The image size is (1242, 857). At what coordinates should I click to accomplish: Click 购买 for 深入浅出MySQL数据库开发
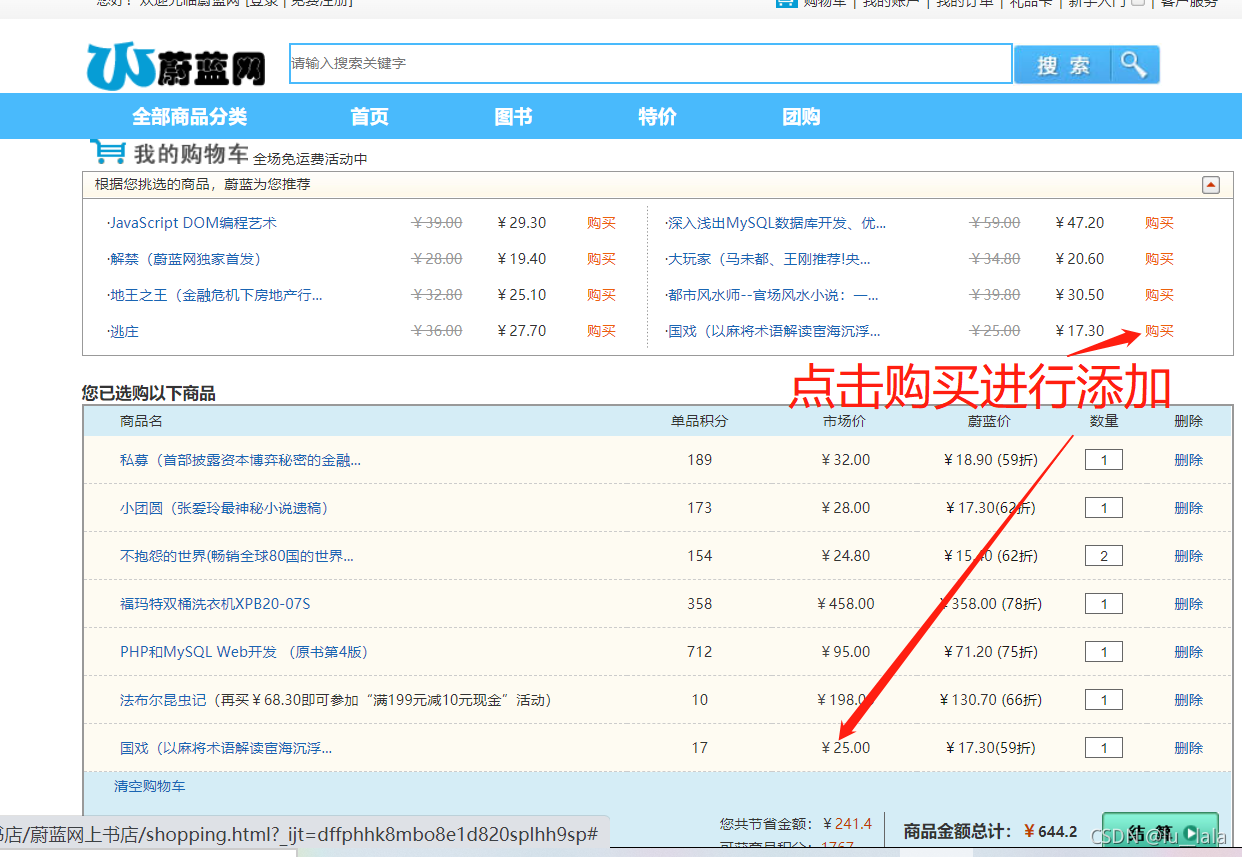click(x=1159, y=223)
